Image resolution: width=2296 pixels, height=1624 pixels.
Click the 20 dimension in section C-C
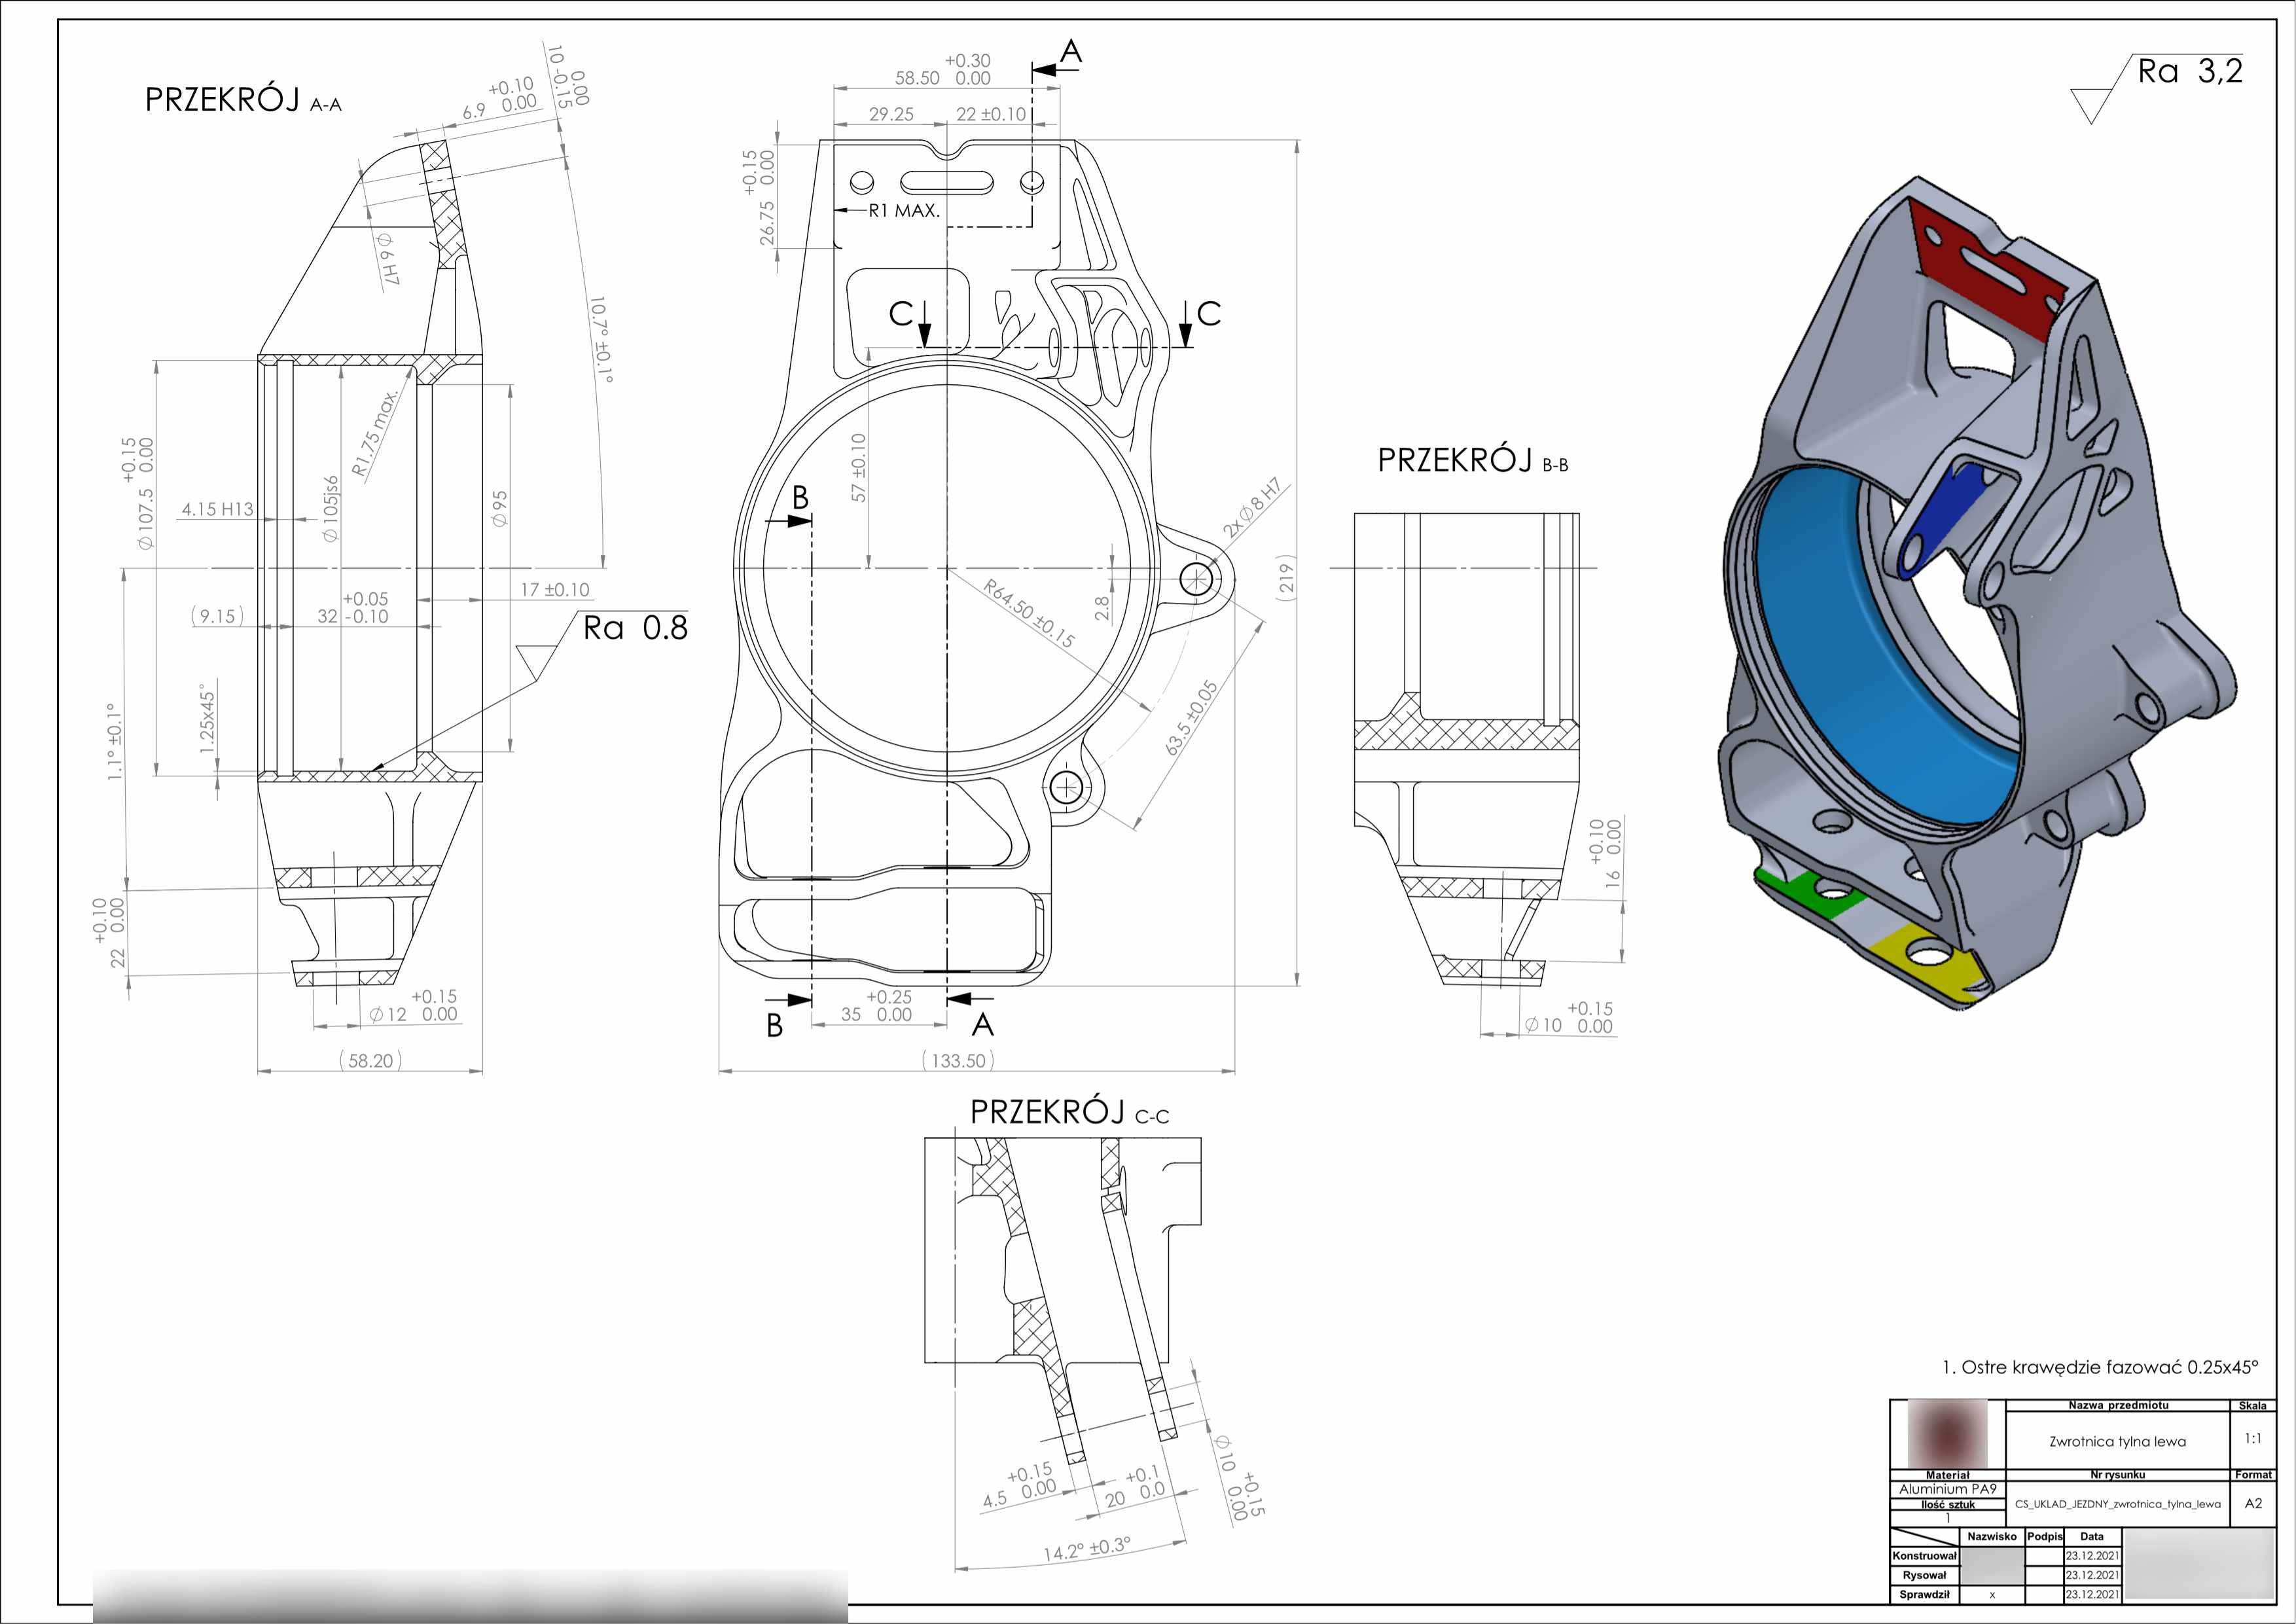point(1135,1487)
